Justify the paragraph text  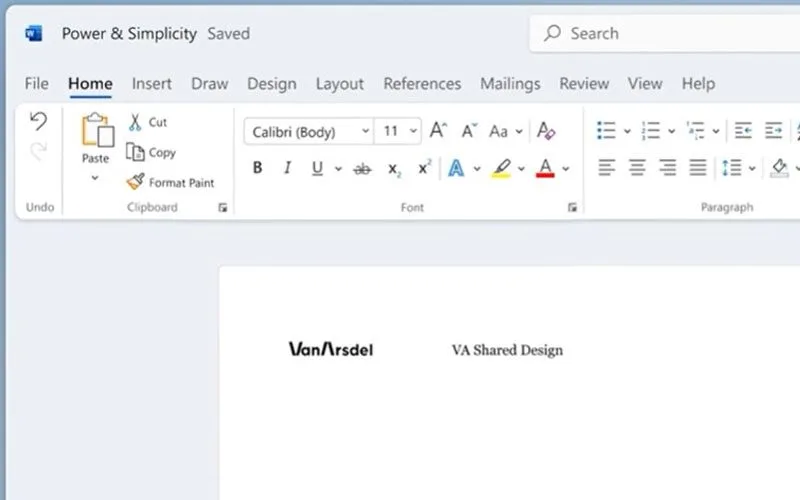[698, 167]
